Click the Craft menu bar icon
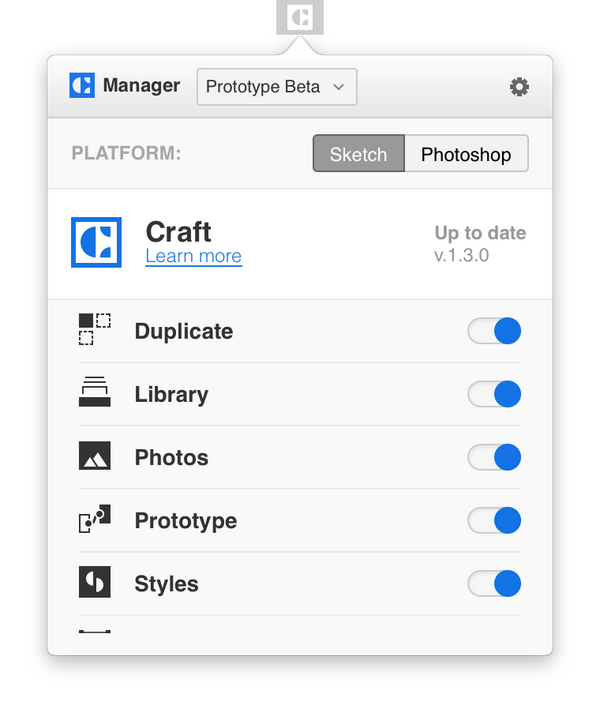Viewport: 600px width, 709px height. [x=299, y=17]
